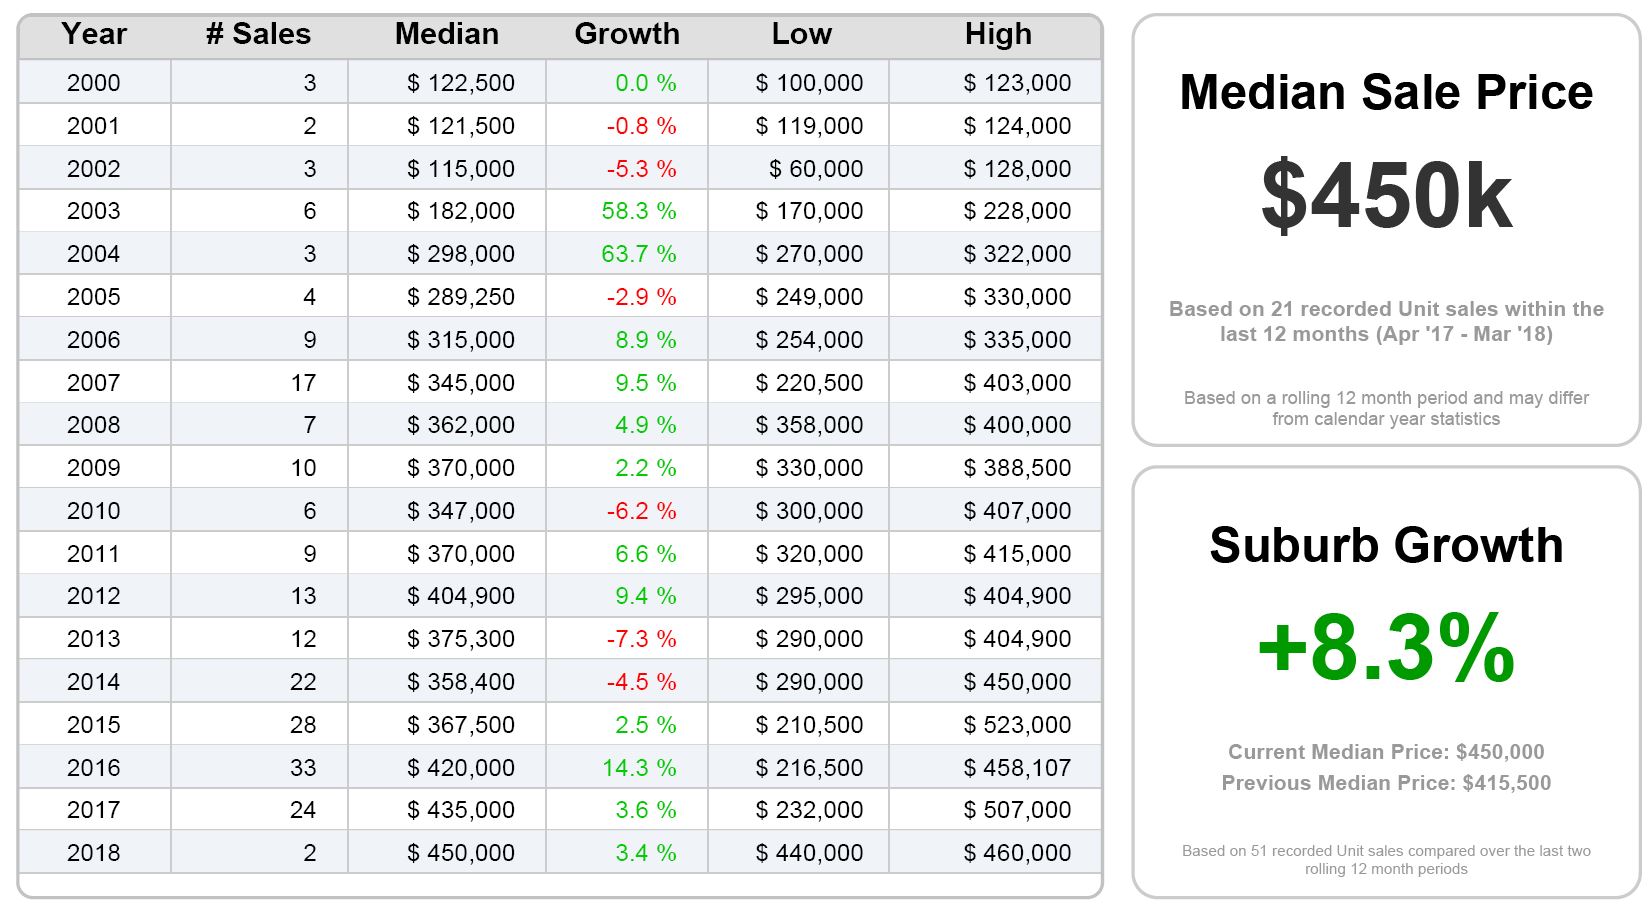
Task: Click the Median column header
Action: (x=446, y=34)
